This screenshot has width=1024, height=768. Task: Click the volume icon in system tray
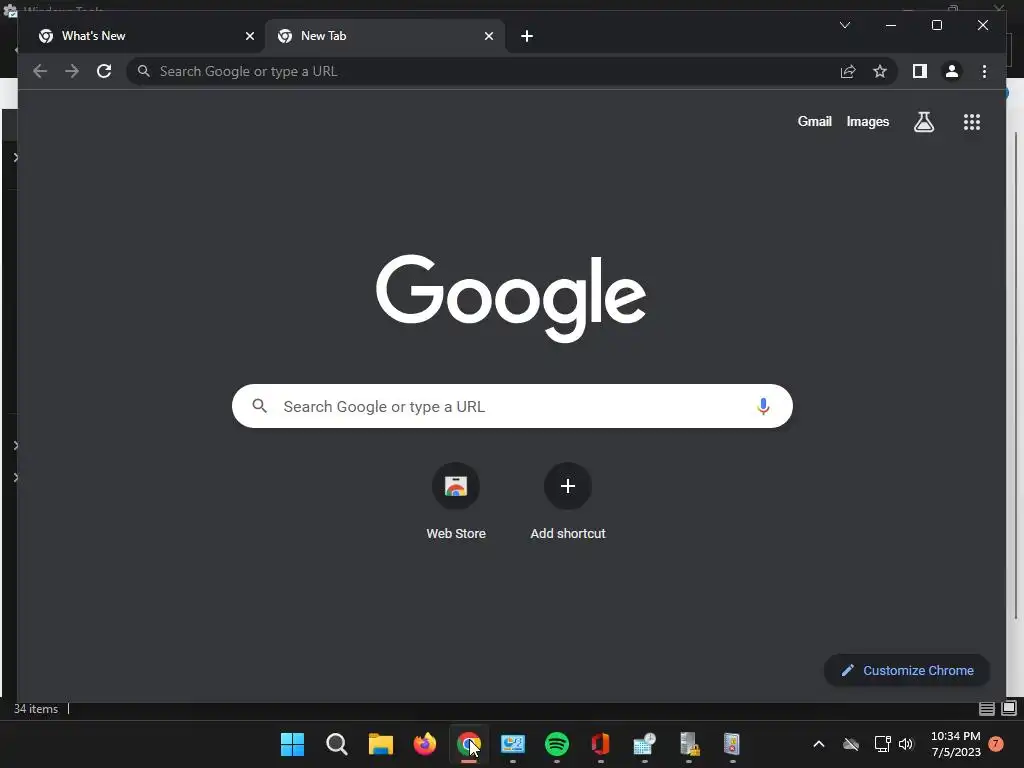click(906, 744)
